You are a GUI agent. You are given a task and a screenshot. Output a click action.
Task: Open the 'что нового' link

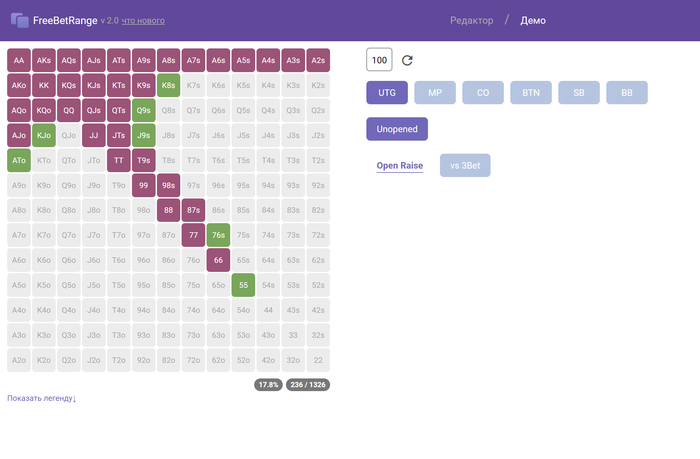[x=144, y=21]
